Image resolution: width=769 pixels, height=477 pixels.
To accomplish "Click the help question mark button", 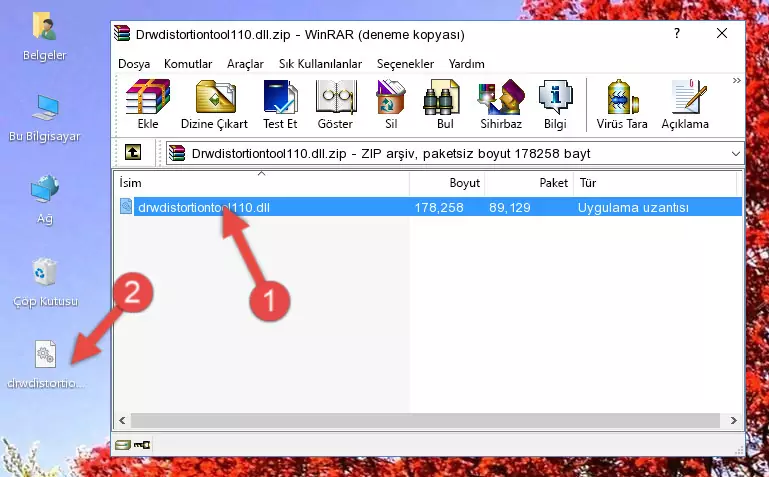I will coord(677,33).
